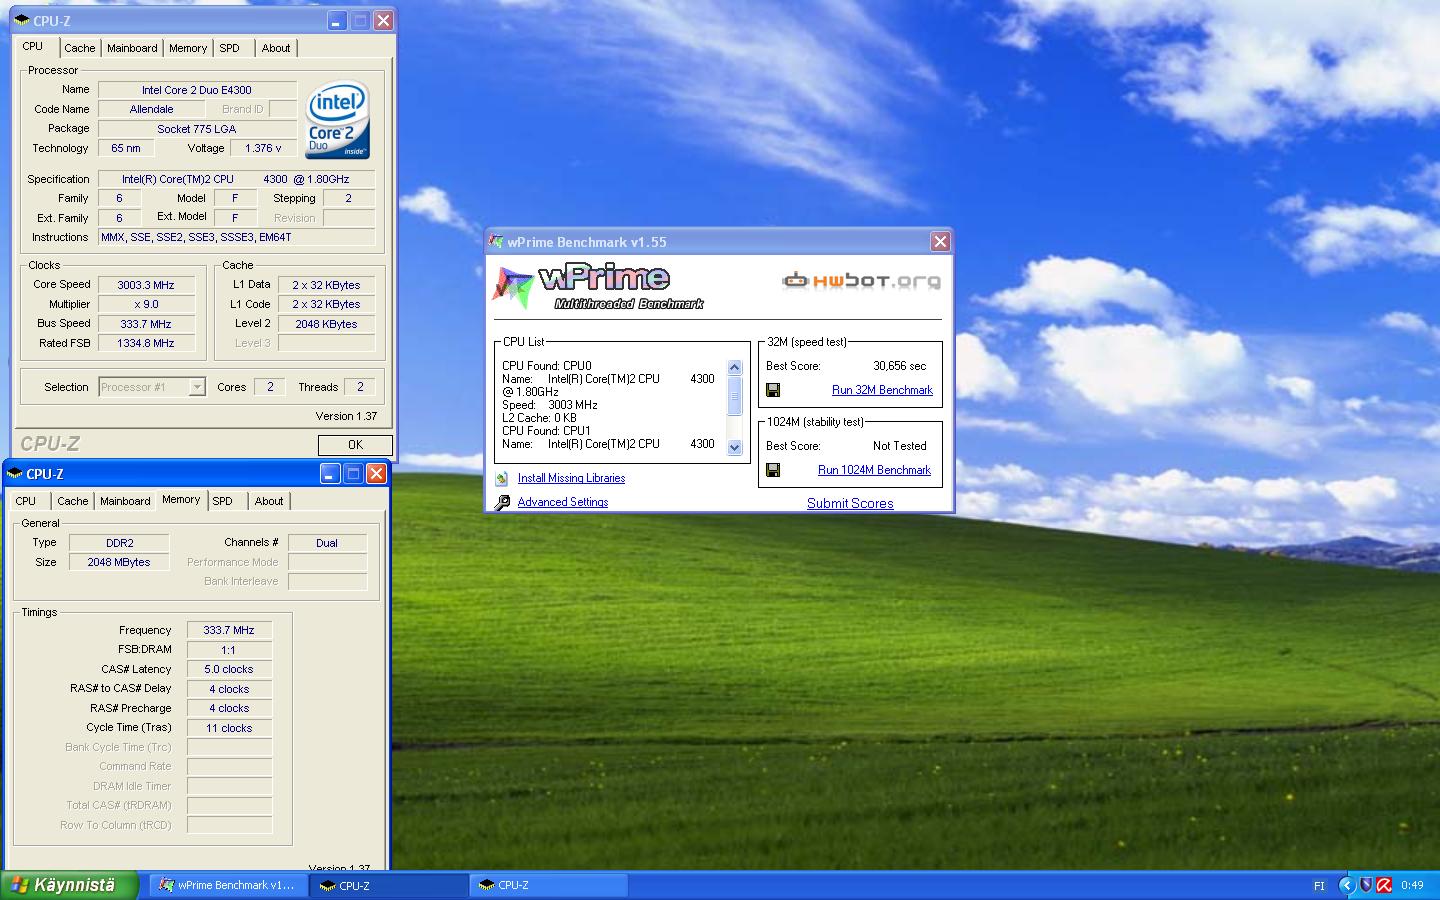The width and height of the screenshot is (1440, 900).
Task: Open Cache tab in top CPU-Z window
Action: (x=80, y=48)
